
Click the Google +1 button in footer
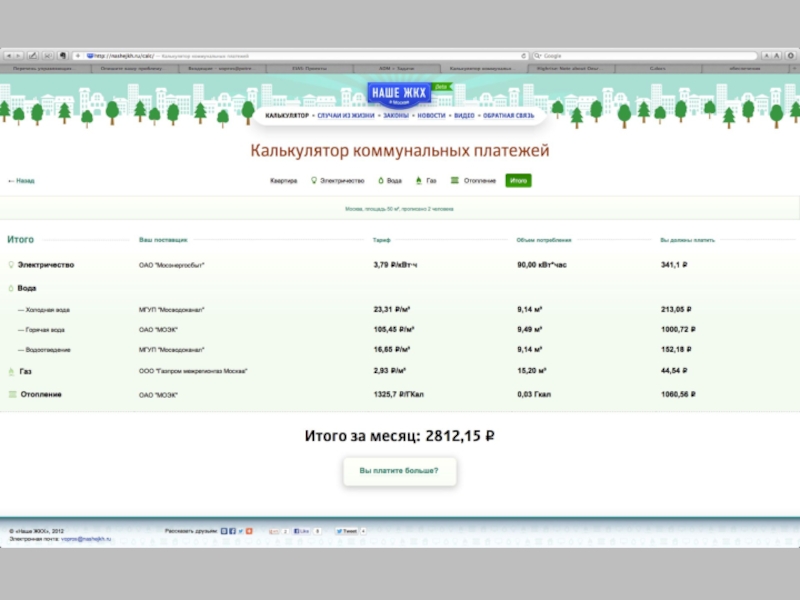(x=274, y=531)
